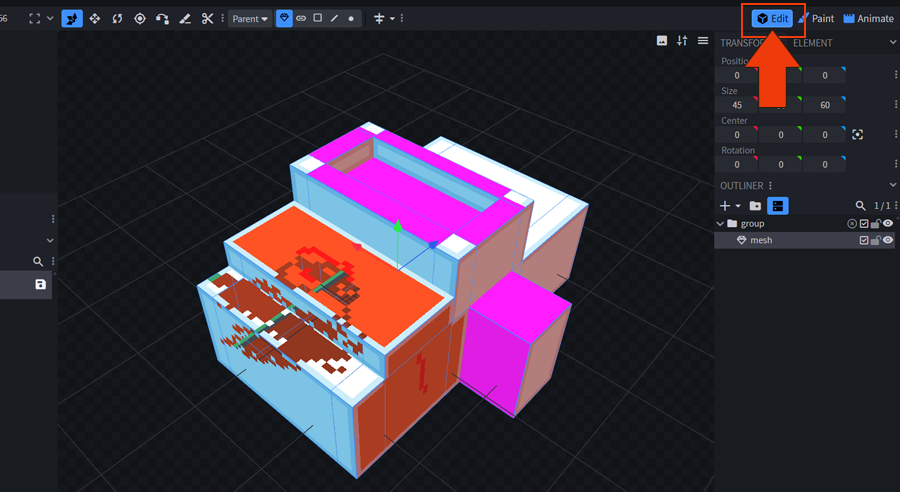Activate the Pivot tool

click(139, 18)
